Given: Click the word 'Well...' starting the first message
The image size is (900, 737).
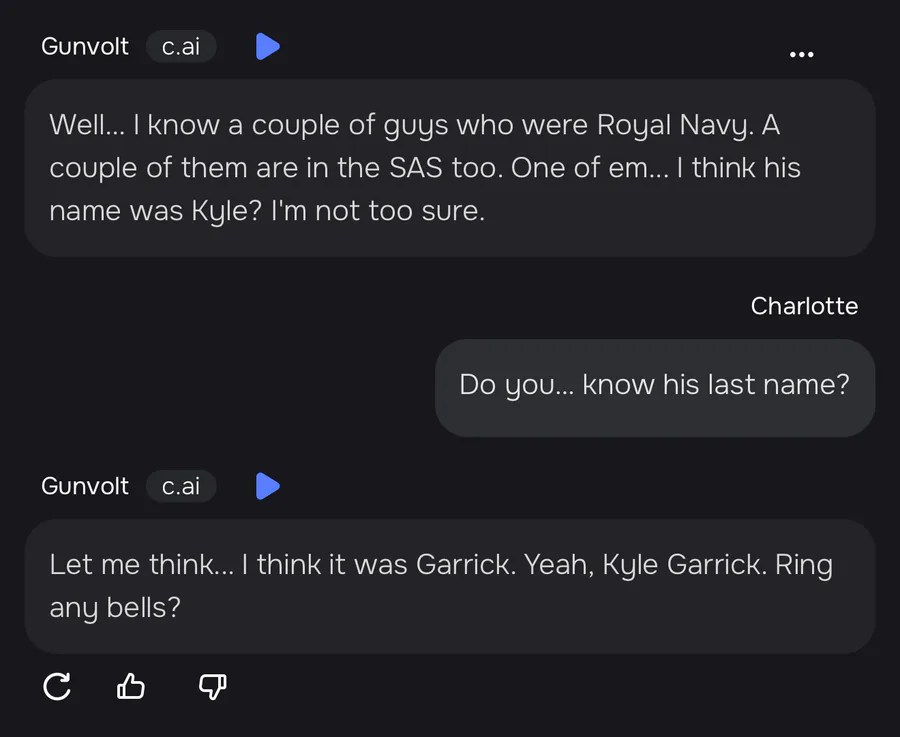Looking at the screenshot, I should tap(87, 125).
